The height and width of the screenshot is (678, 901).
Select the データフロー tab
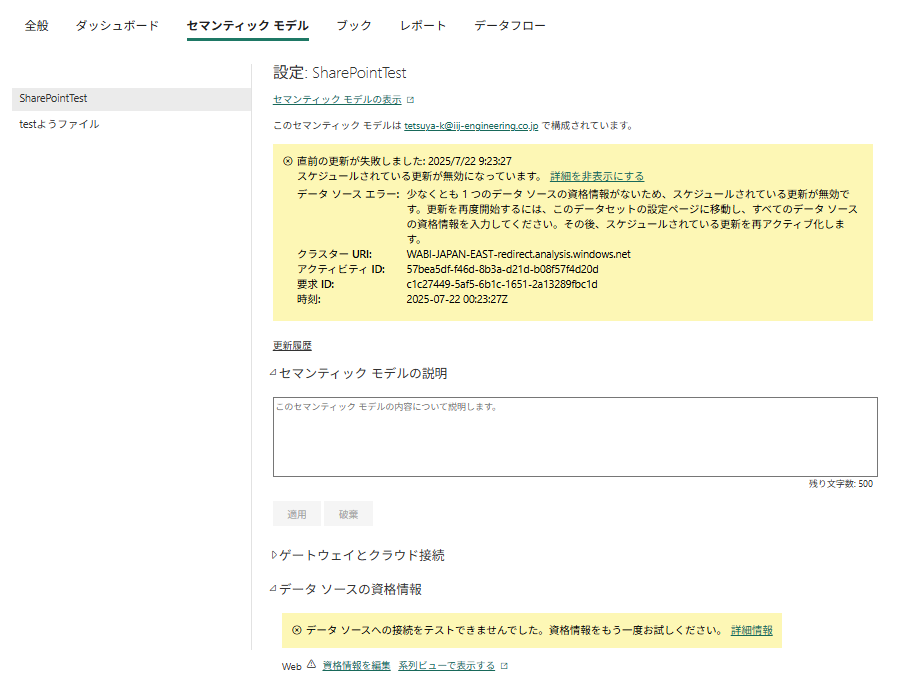510,26
